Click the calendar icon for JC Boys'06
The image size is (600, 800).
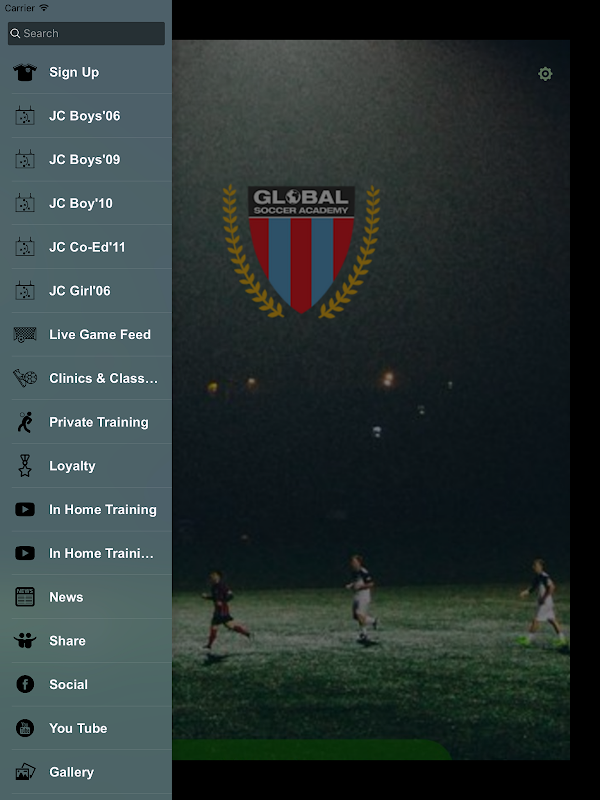[24, 116]
